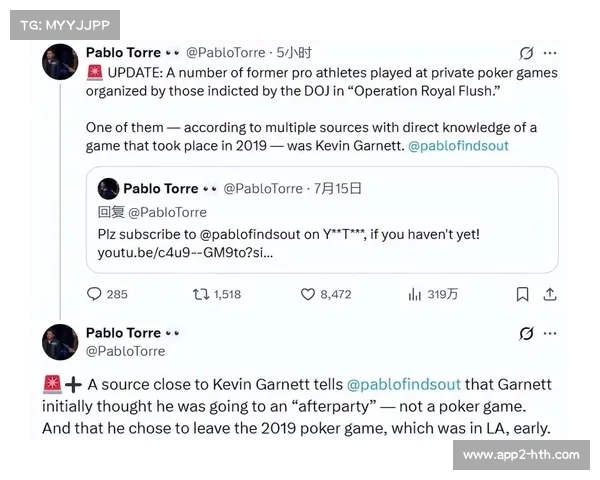600x480 pixels.
Task: Click the Grok icon on second tweet
Action: [x=527, y=334]
